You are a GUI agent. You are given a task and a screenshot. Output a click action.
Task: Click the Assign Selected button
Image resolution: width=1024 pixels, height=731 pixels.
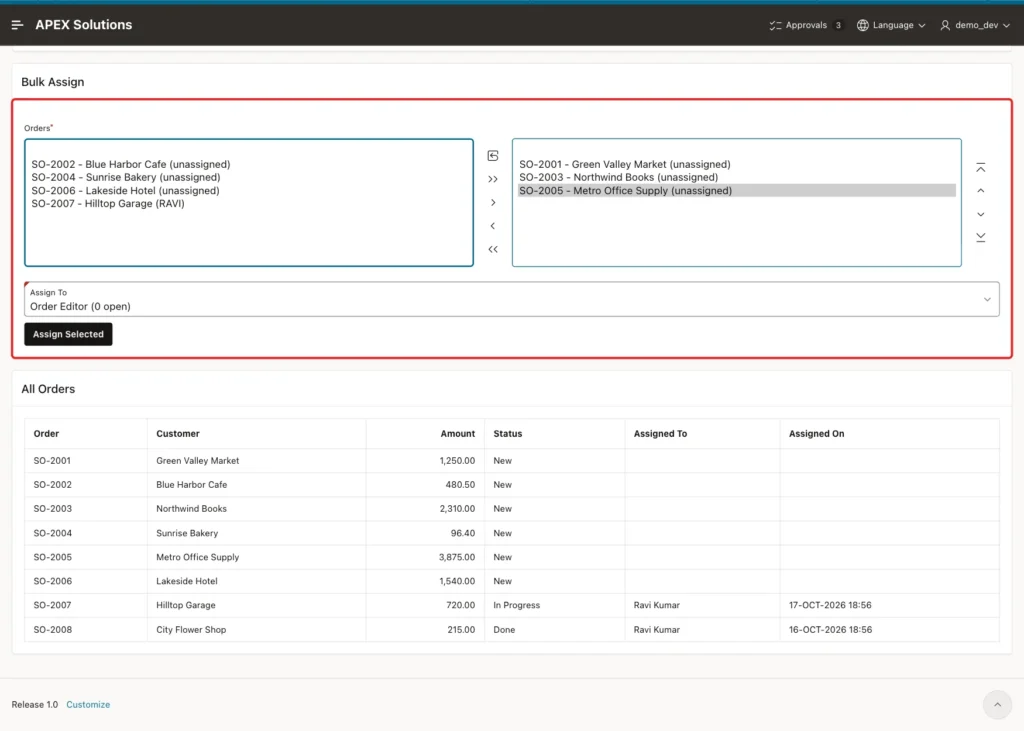point(68,334)
